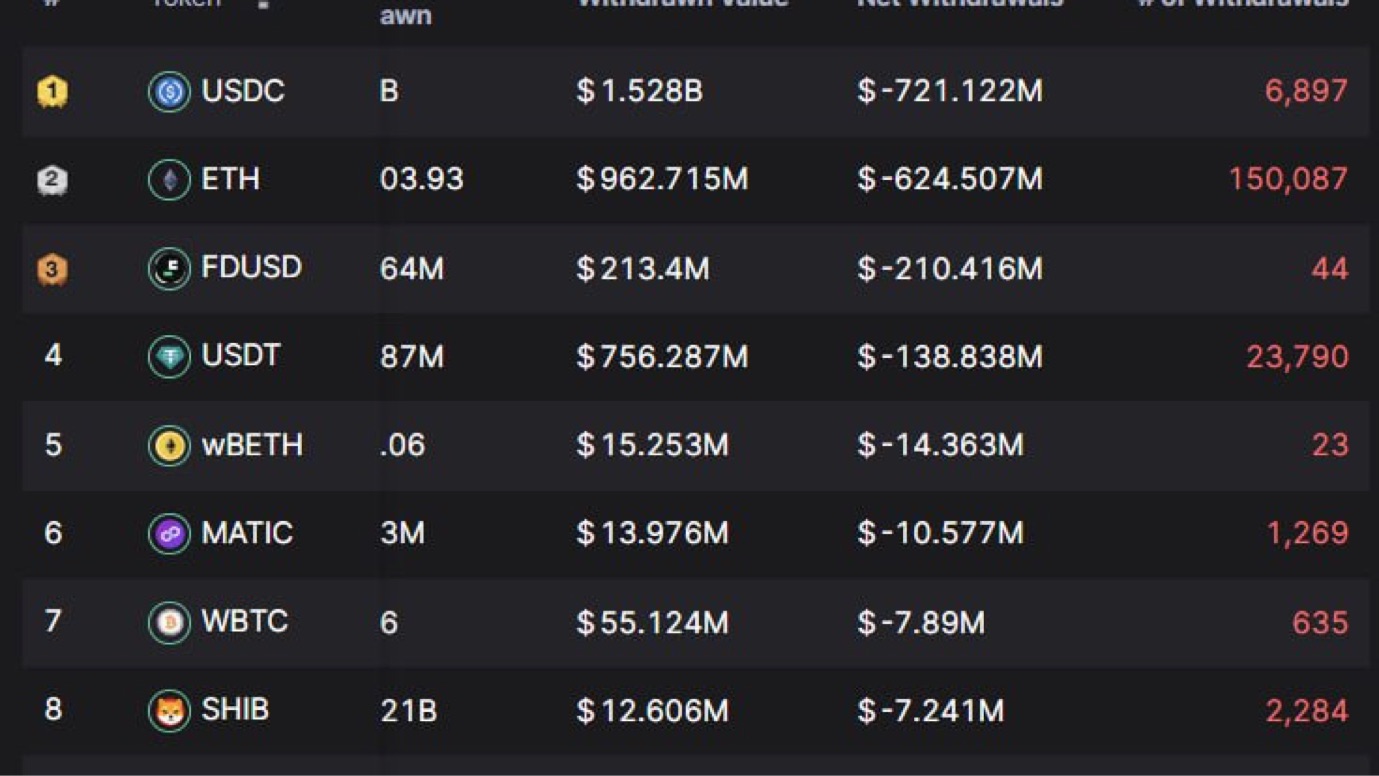
Task: Click the SHIB dog icon
Action: point(169,711)
